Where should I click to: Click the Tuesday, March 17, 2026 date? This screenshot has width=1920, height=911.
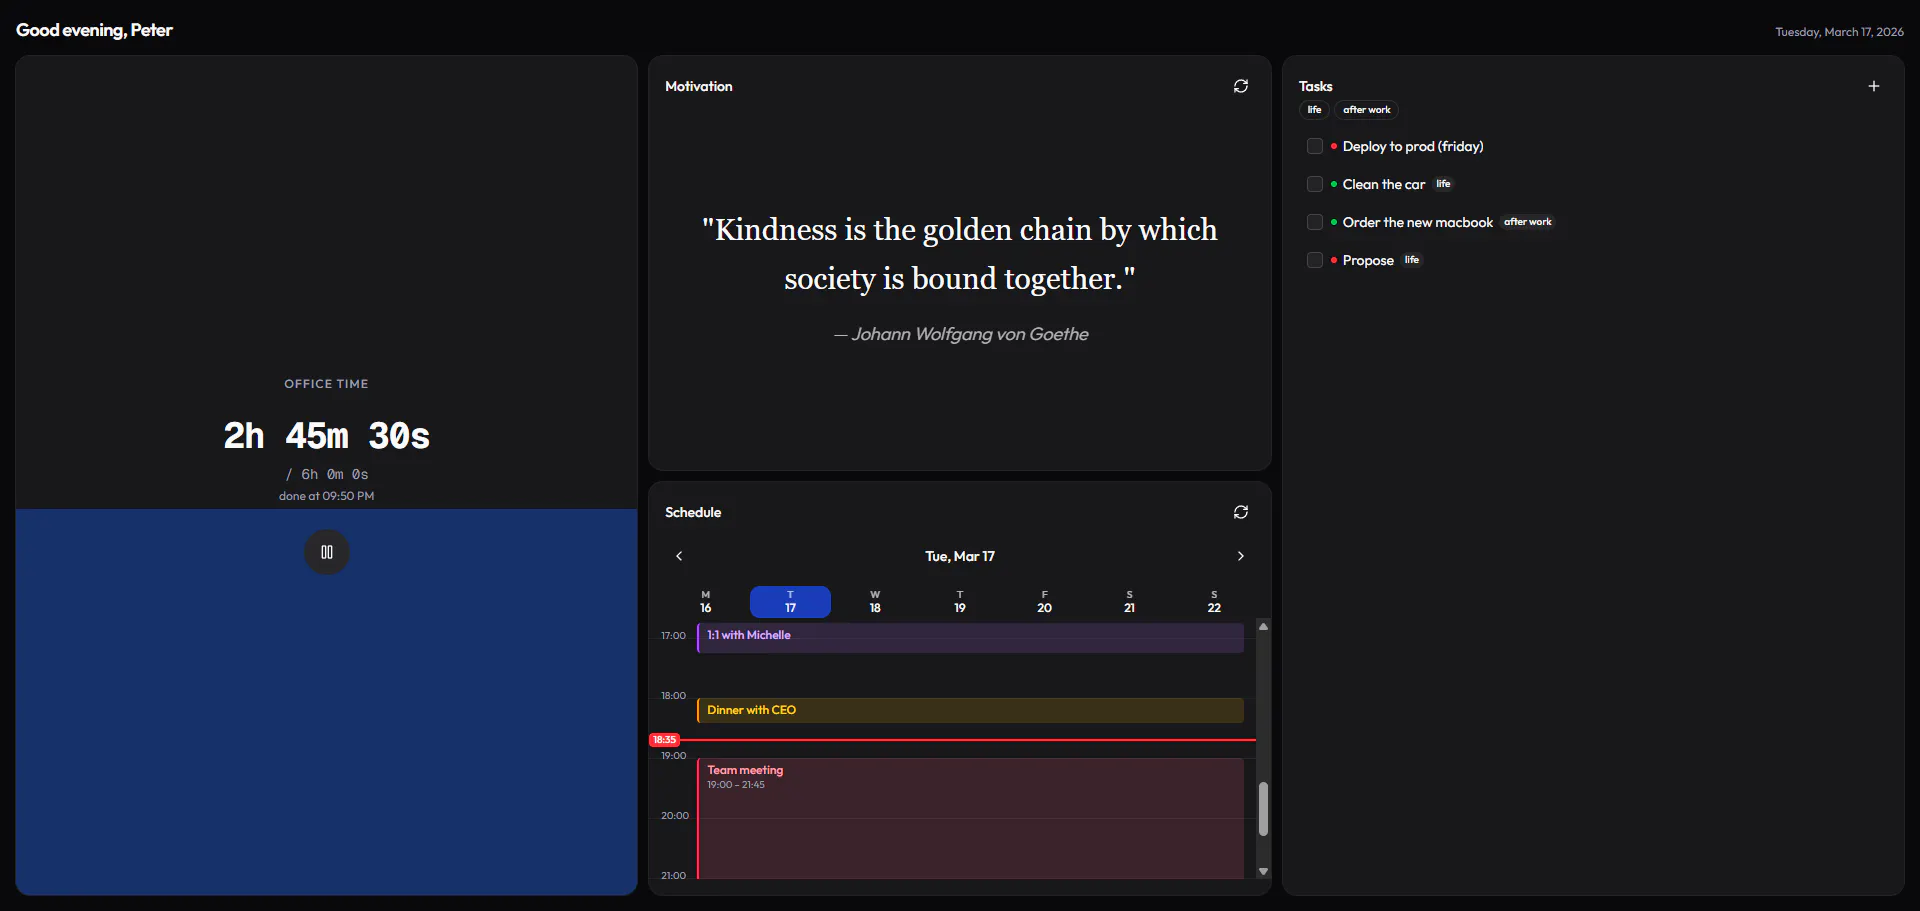(1839, 32)
